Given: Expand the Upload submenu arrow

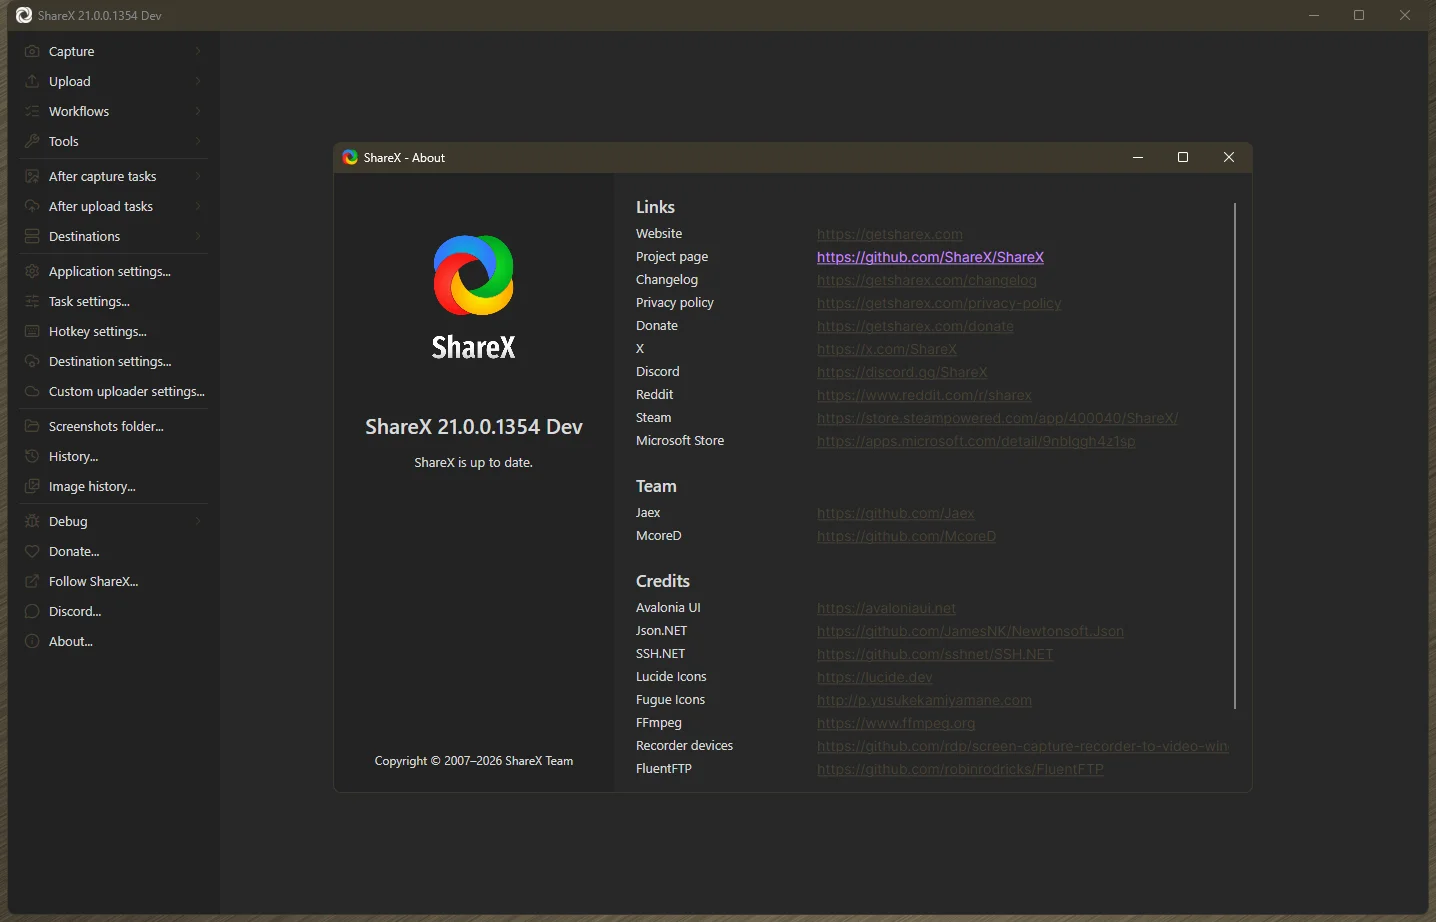Looking at the screenshot, I should coord(198,81).
